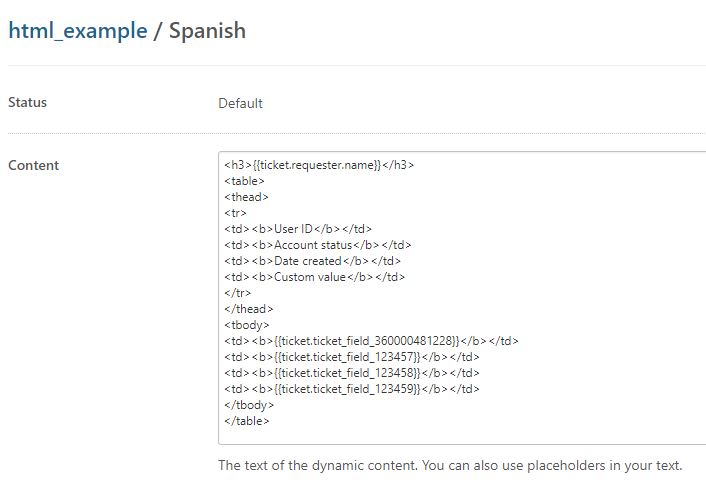706x490 pixels.
Task: Click the 'Content' field label
Action: point(33,165)
